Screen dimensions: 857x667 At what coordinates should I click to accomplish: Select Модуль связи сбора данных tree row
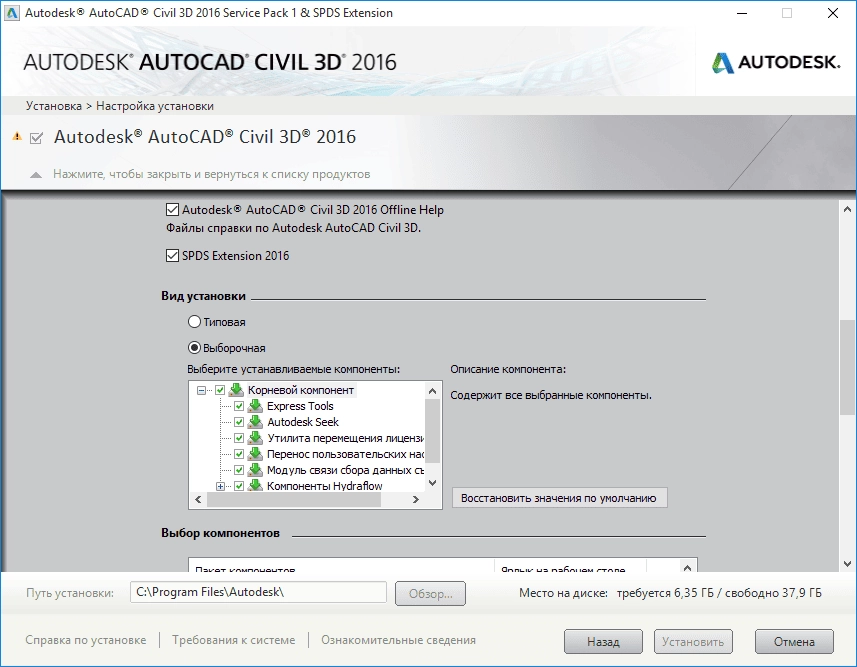345,470
